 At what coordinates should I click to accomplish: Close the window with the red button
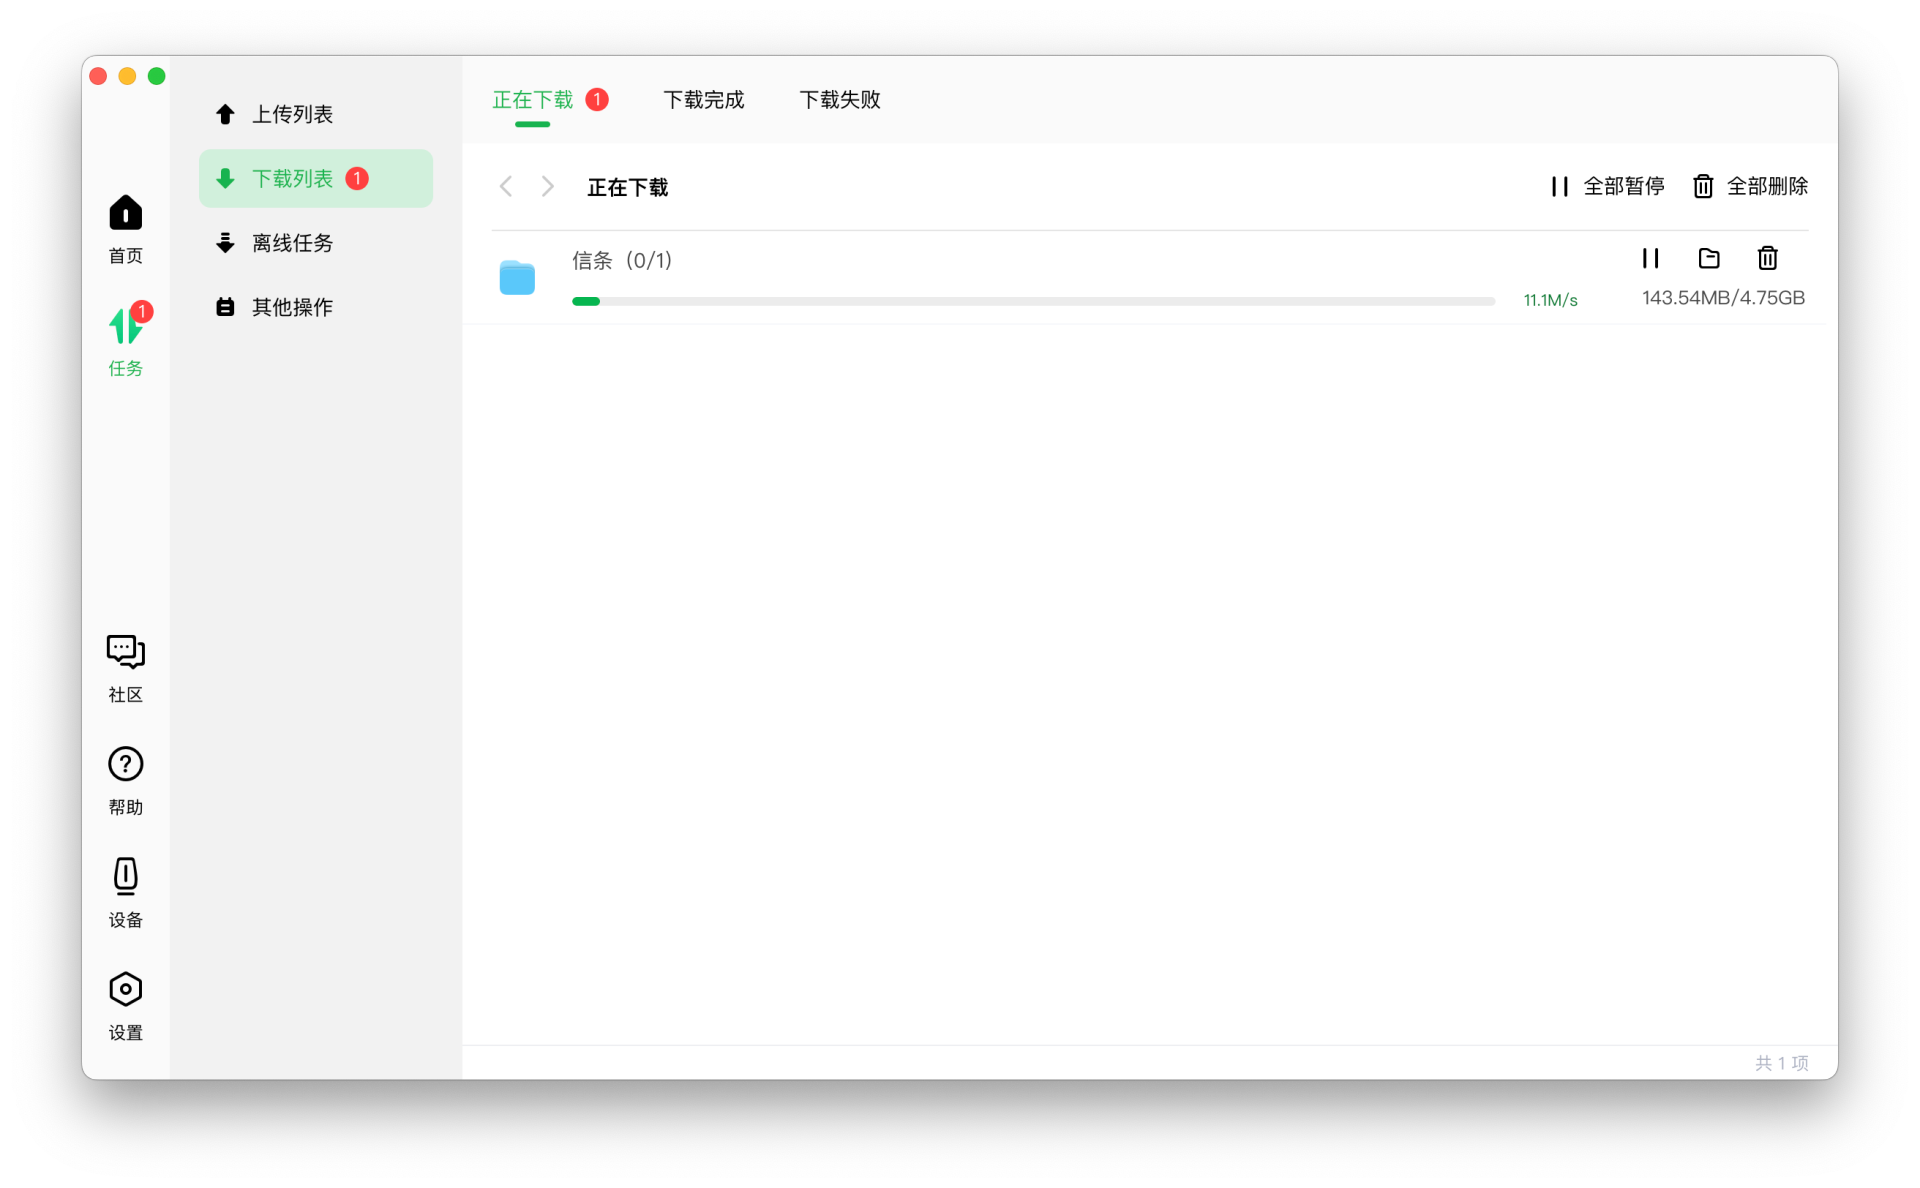click(x=98, y=76)
